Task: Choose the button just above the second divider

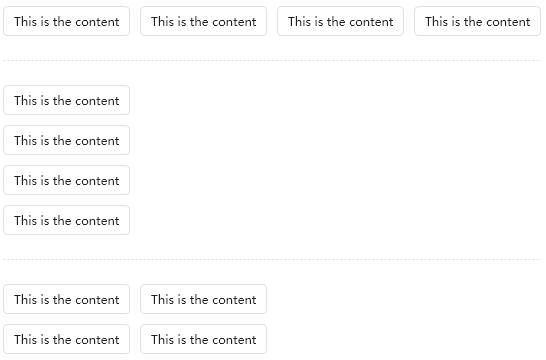Action: tap(67, 220)
